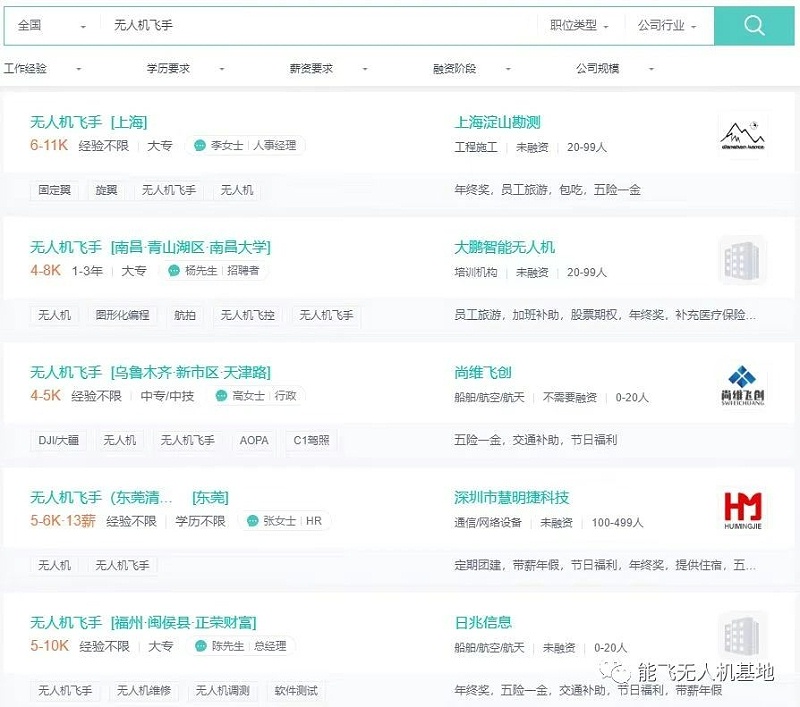Click the 航拍 tag
Screen dimensions: 800x707
click(x=185, y=315)
